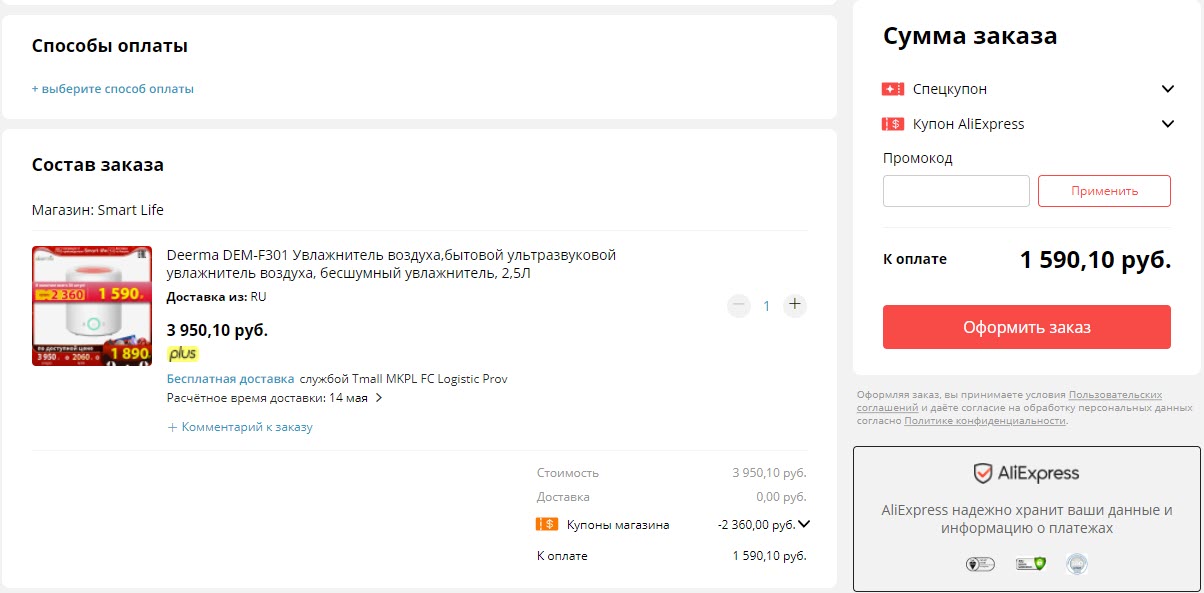1204x593 pixels.
Task: Open the Deerma humidifier product thumbnail
Action: tap(92, 306)
